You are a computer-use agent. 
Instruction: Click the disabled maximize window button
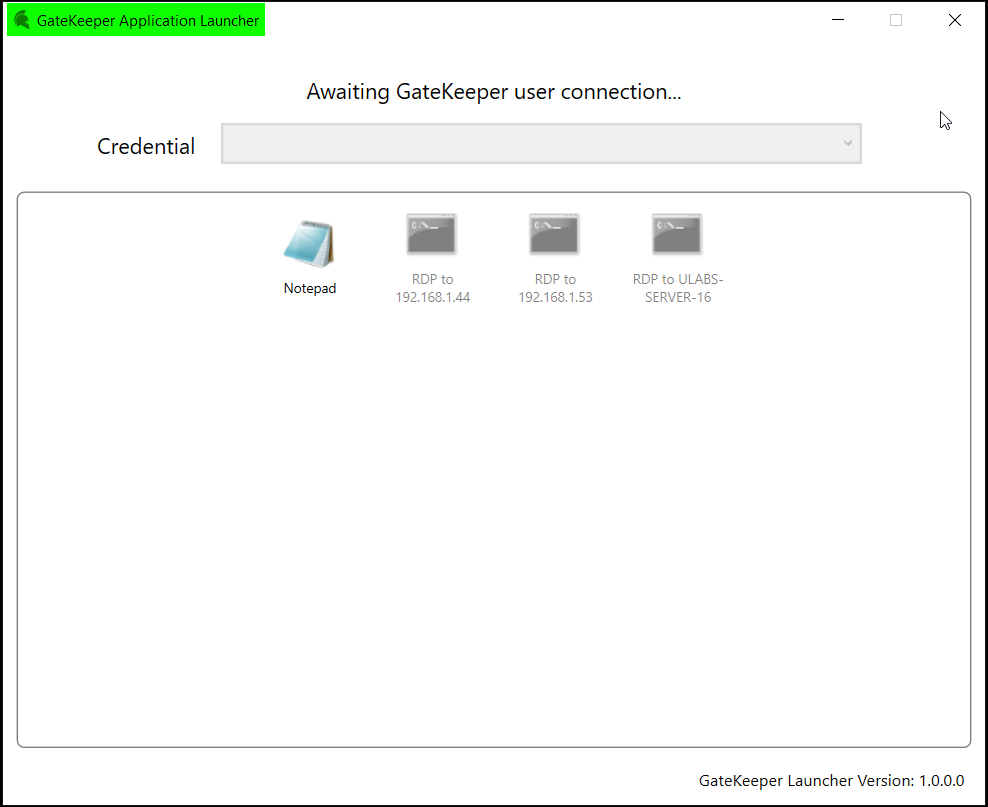(x=896, y=20)
